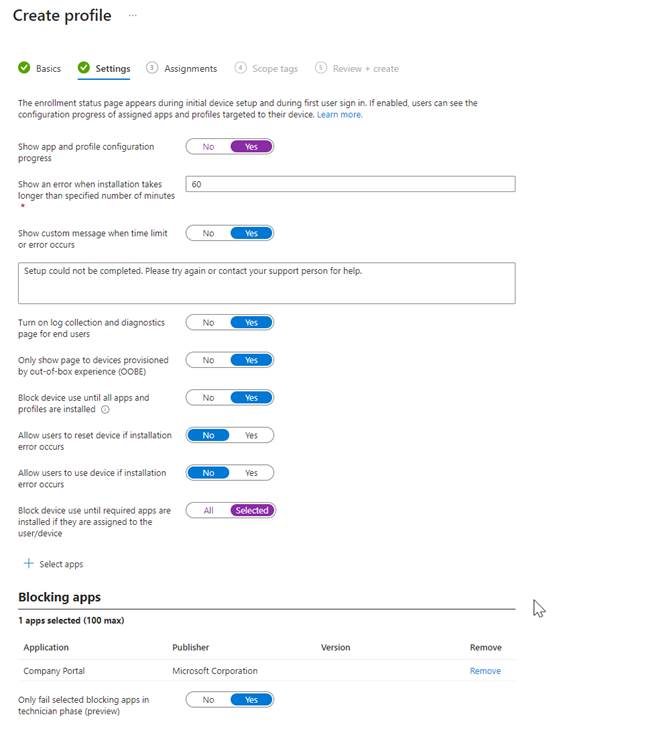The image size is (663, 733).
Task: Click the Settings step green checkmark icon
Action: coord(84,68)
